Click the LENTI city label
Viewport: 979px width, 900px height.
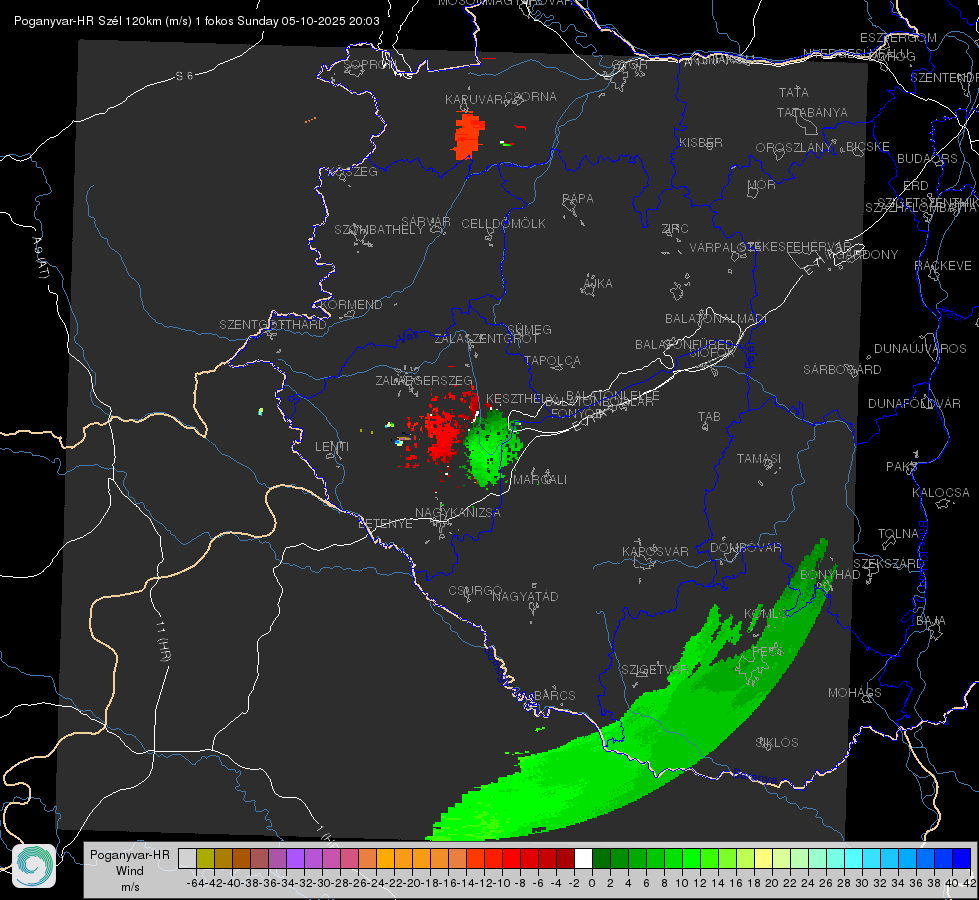tap(332, 447)
